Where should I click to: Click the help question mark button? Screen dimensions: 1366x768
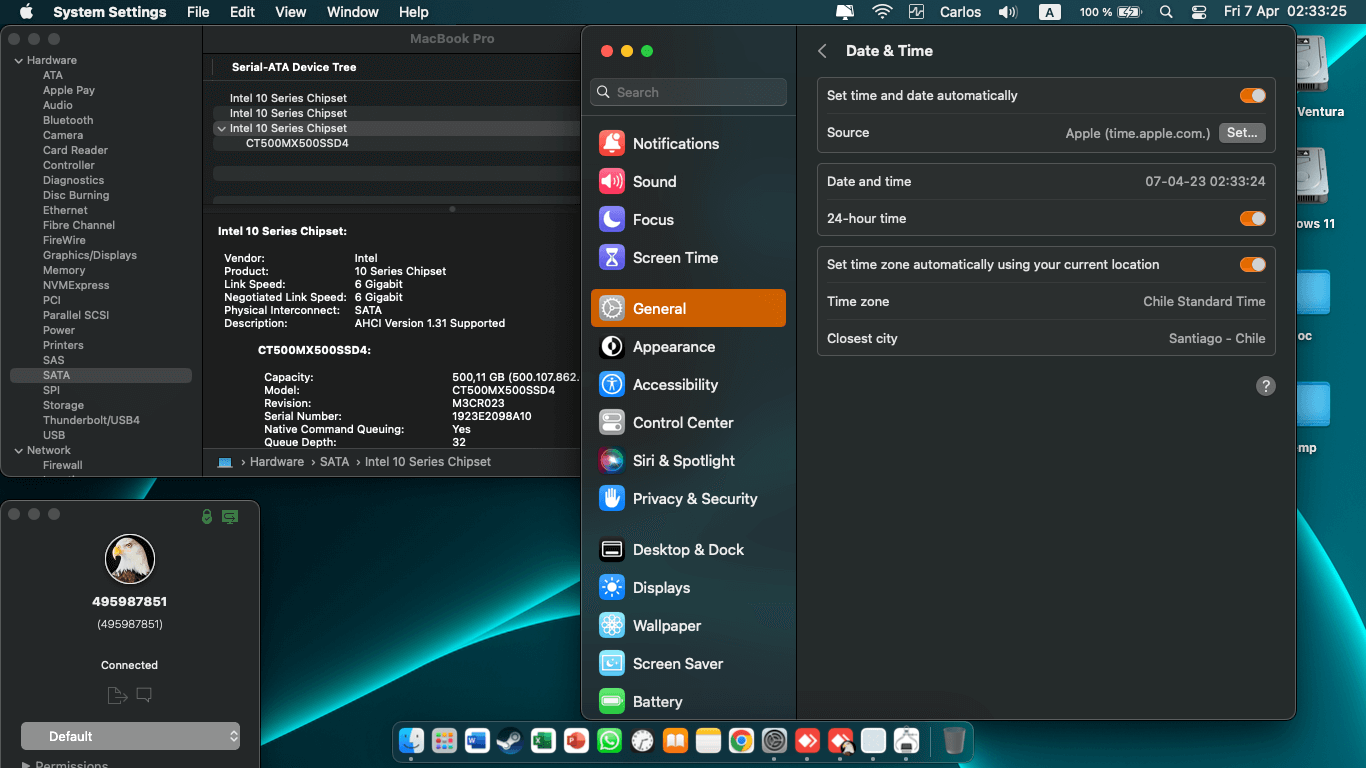click(1265, 386)
